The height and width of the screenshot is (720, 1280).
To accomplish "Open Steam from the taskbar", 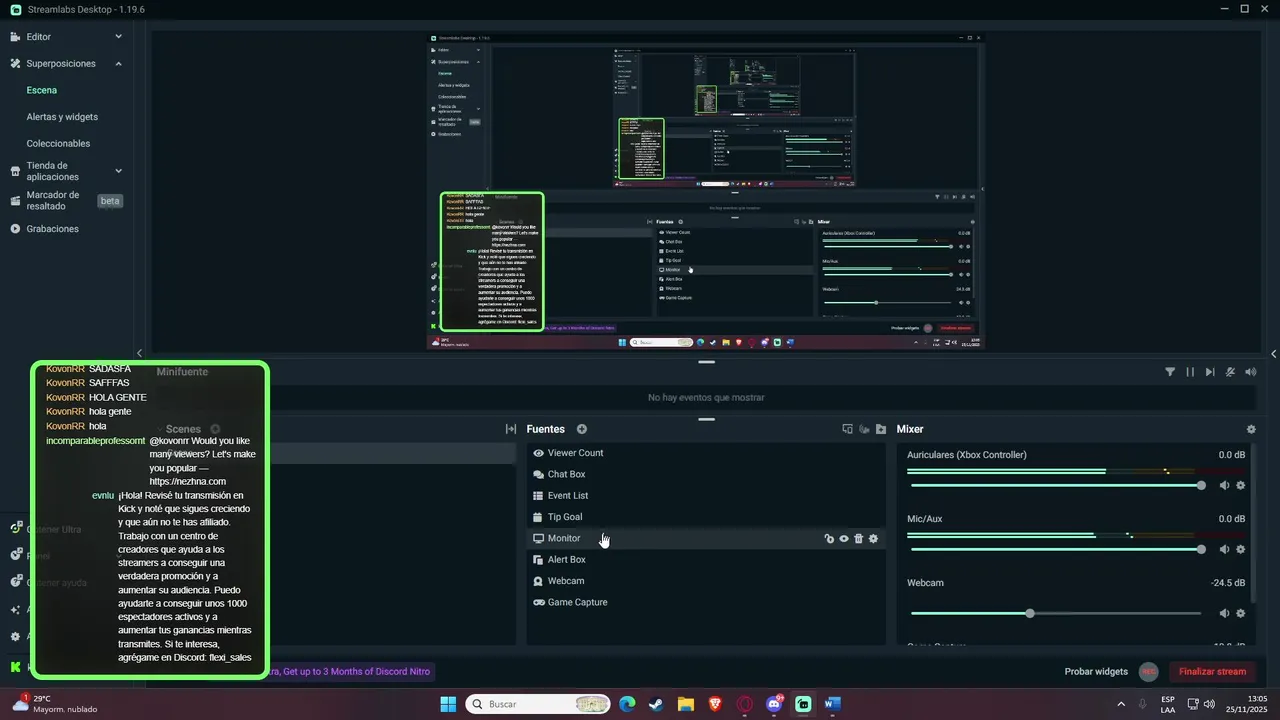I will coord(656,704).
